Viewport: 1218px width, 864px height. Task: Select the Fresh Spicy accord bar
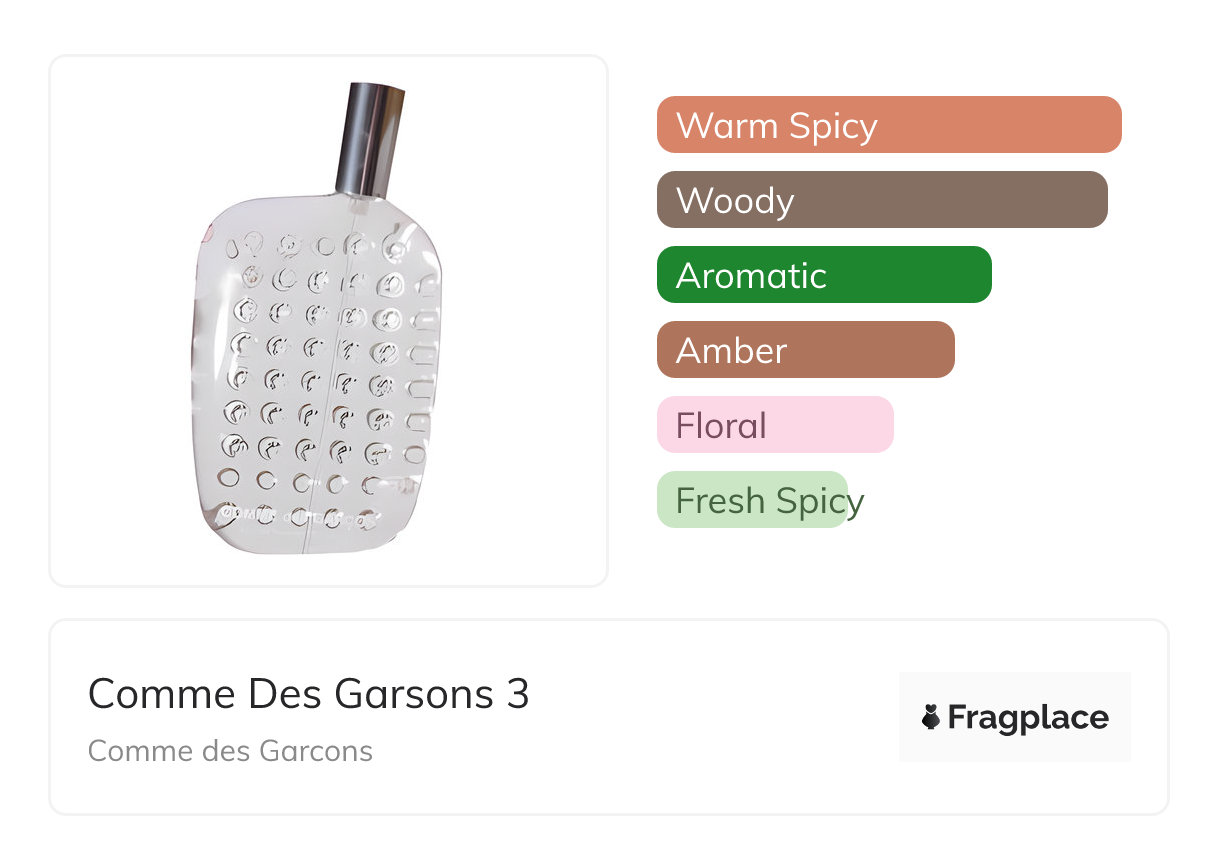tap(752, 500)
